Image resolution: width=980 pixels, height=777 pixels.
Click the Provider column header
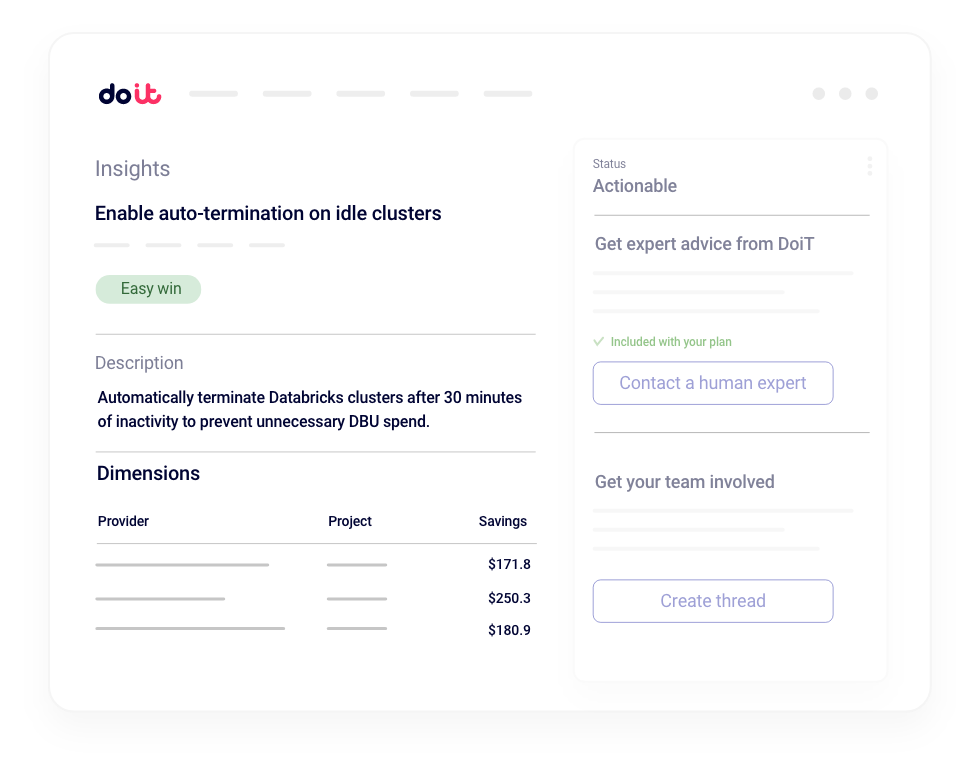coord(123,521)
